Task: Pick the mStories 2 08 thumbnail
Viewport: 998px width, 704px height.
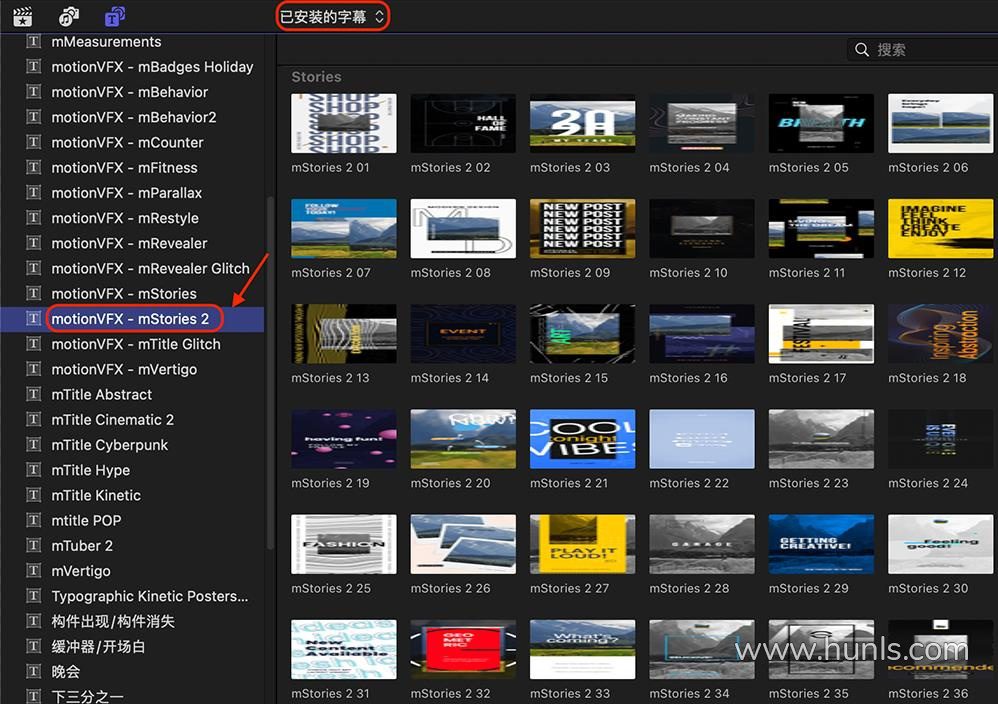Action: tap(463, 229)
